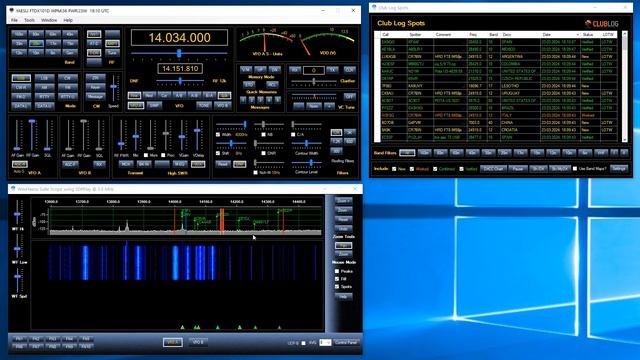
Task: Select 40m in Club Log Band Filters
Action: point(472,153)
